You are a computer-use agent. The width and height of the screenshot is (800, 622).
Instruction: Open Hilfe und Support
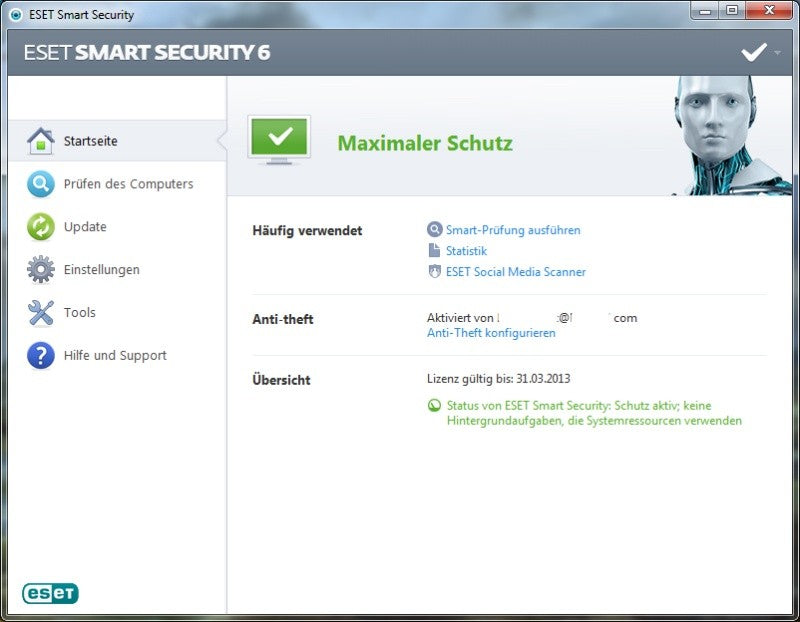[117, 355]
